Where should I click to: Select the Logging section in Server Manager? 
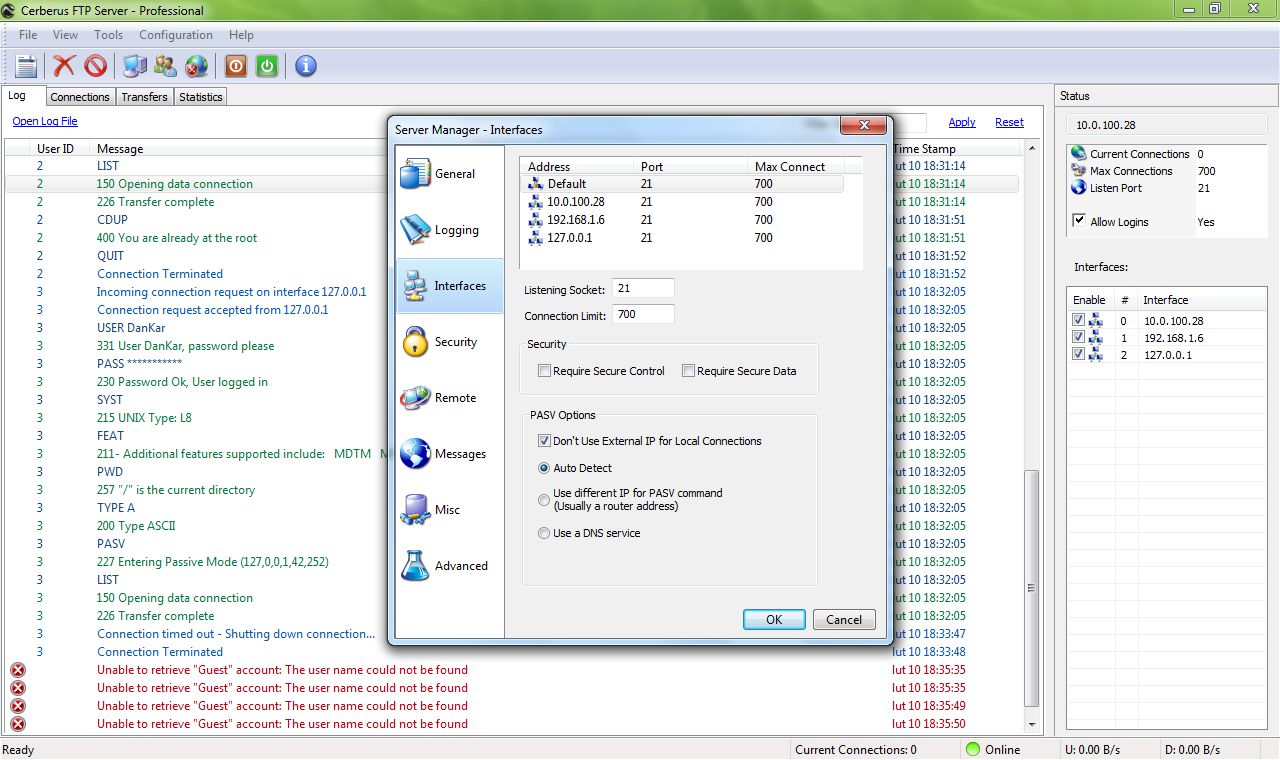pyautogui.click(x=449, y=230)
